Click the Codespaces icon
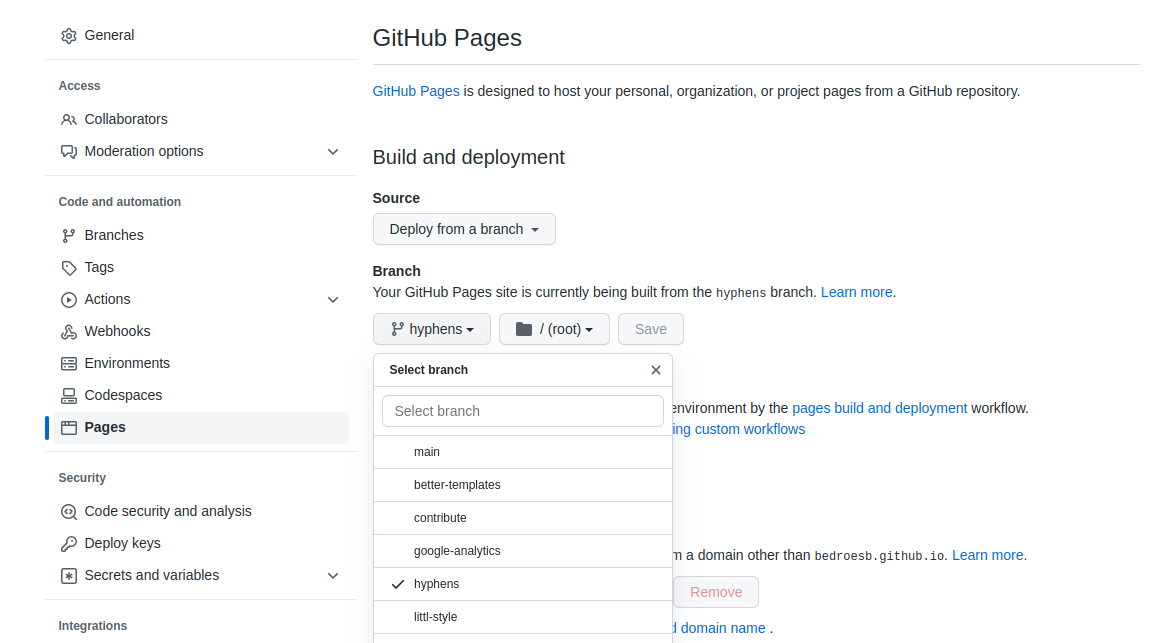Viewport: 1165px width, 643px height. [x=69, y=395]
